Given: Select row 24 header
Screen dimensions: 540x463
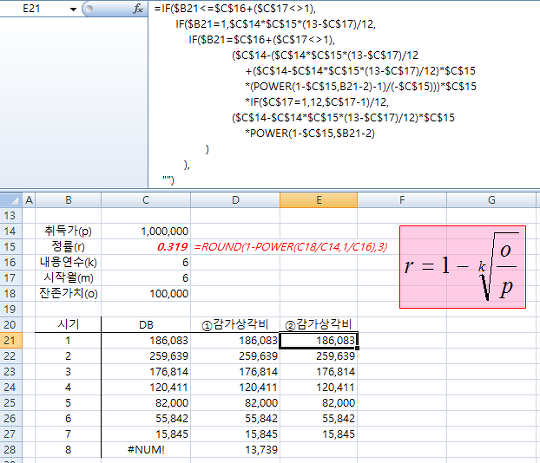Looking at the screenshot, I should [11, 387].
